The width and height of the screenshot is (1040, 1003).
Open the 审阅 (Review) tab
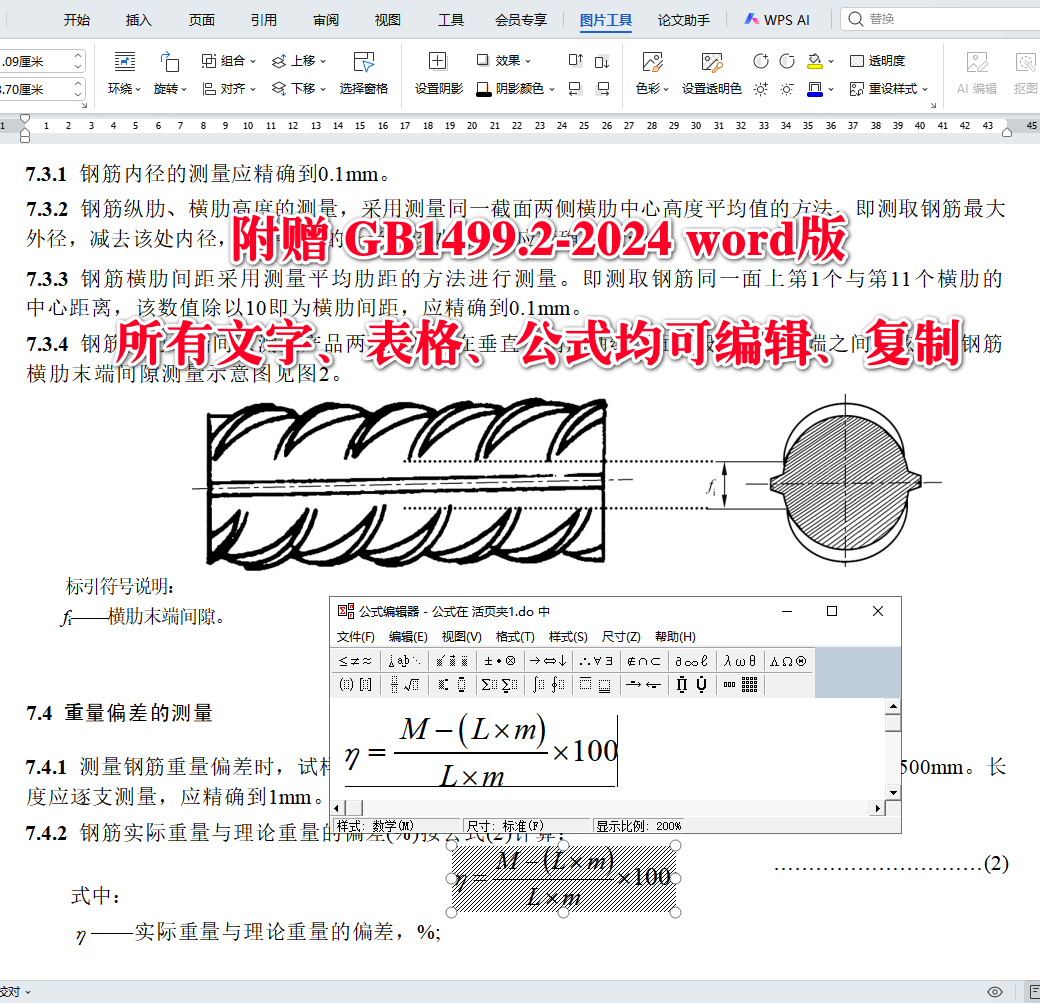click(x=326, y=20)
